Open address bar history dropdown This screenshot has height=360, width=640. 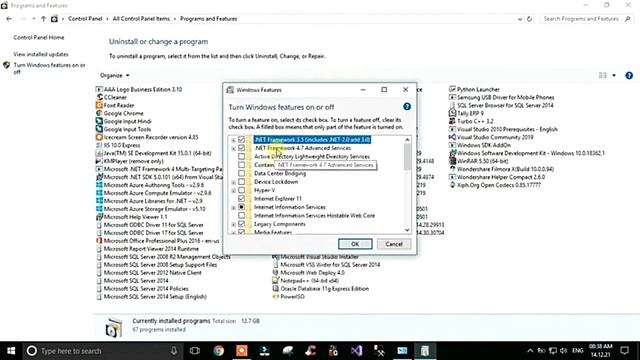click(x=520, y=19)
